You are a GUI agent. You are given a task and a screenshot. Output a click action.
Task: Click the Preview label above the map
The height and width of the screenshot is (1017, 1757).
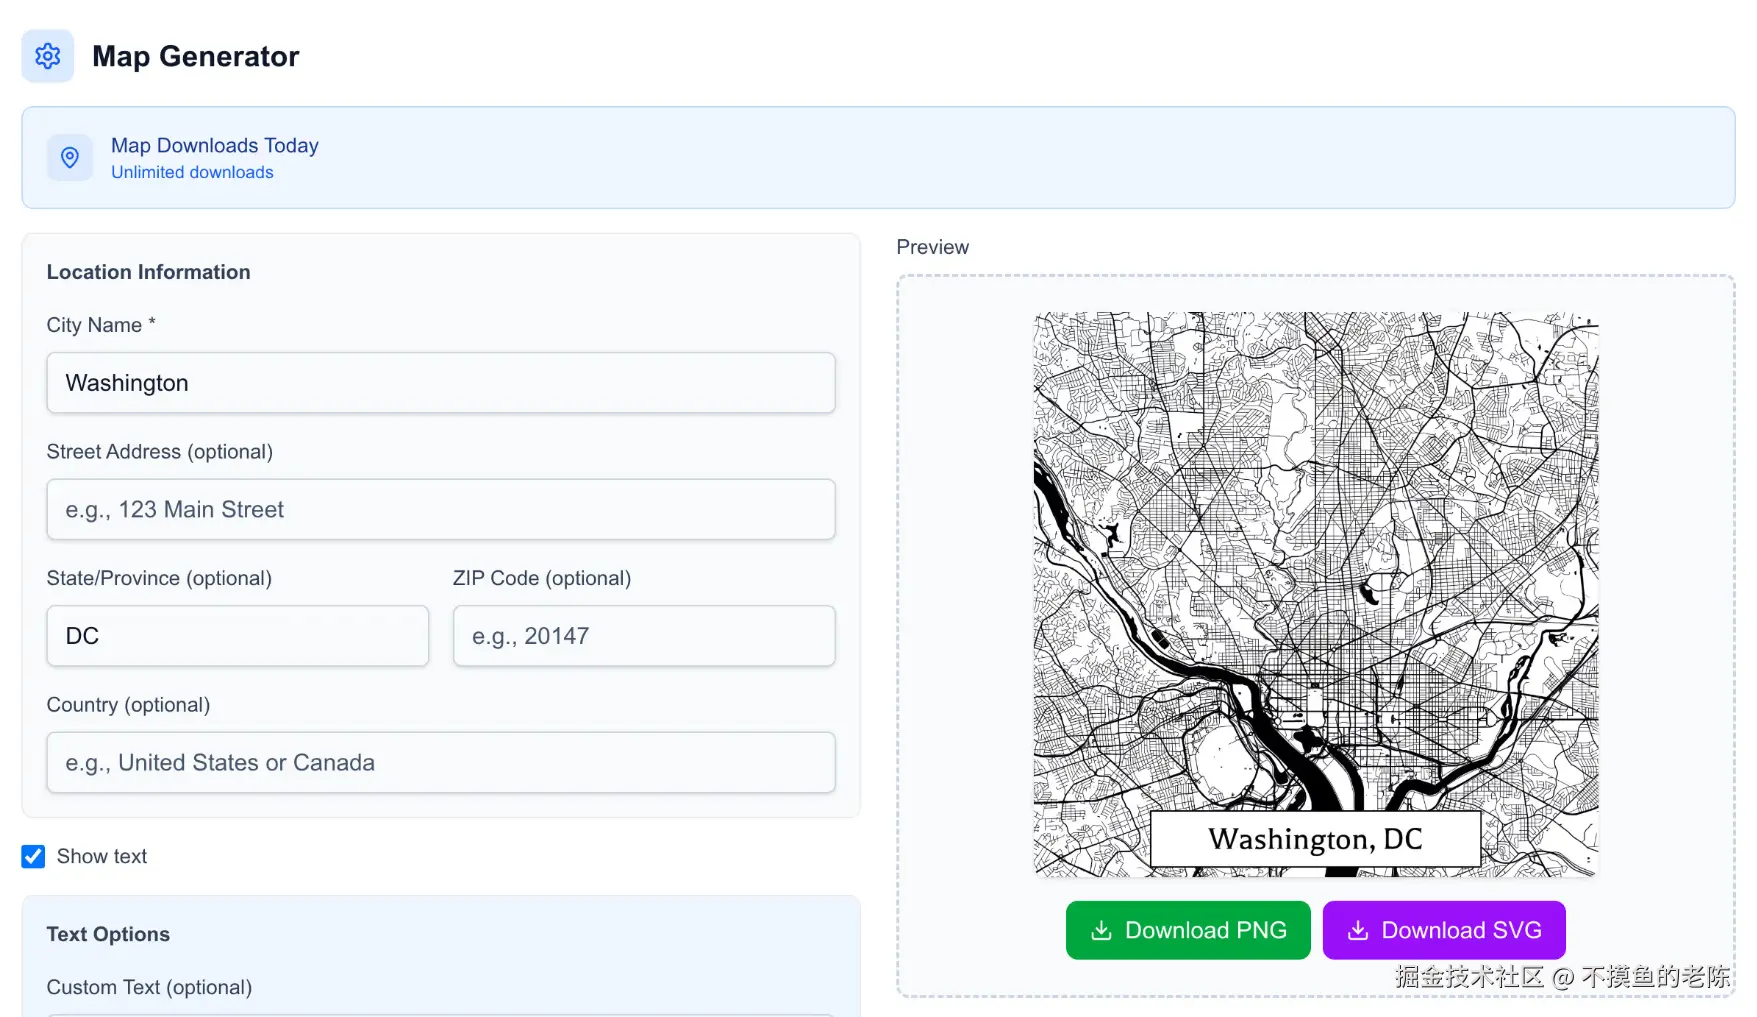point(933,247)
